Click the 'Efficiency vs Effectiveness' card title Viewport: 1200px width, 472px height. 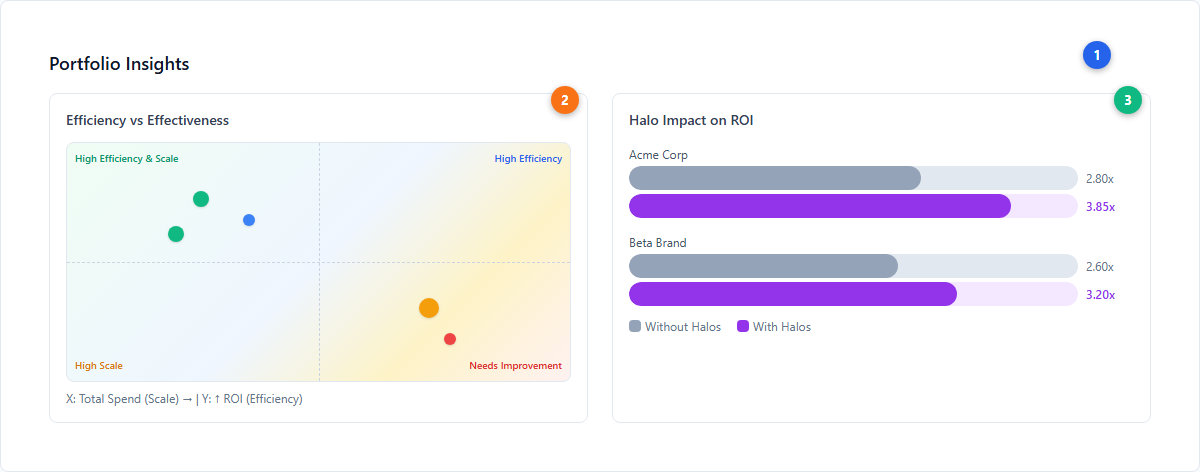click(x=147, y=120)
